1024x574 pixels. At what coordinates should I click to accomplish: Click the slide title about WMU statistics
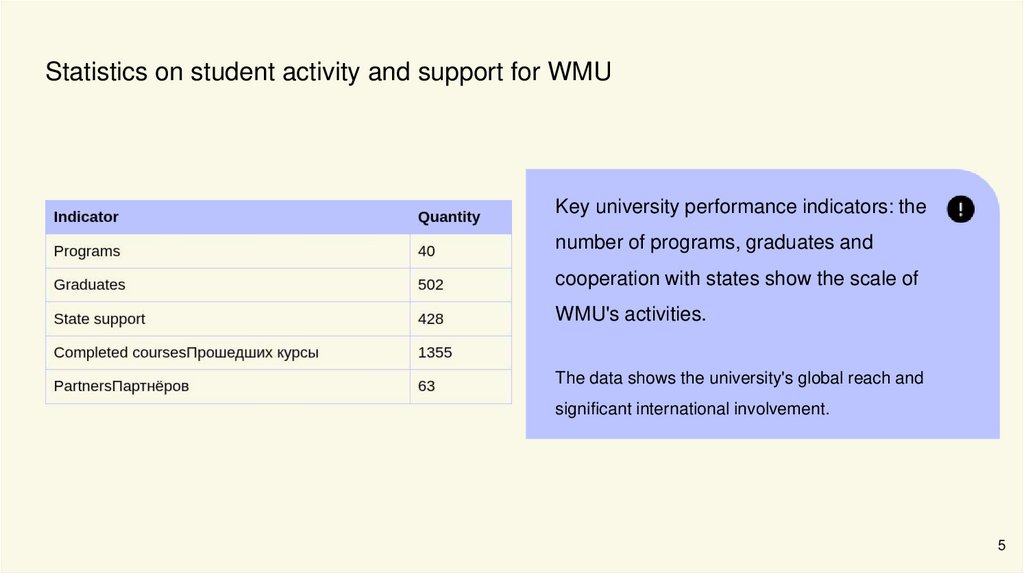[x=328, y=73]
